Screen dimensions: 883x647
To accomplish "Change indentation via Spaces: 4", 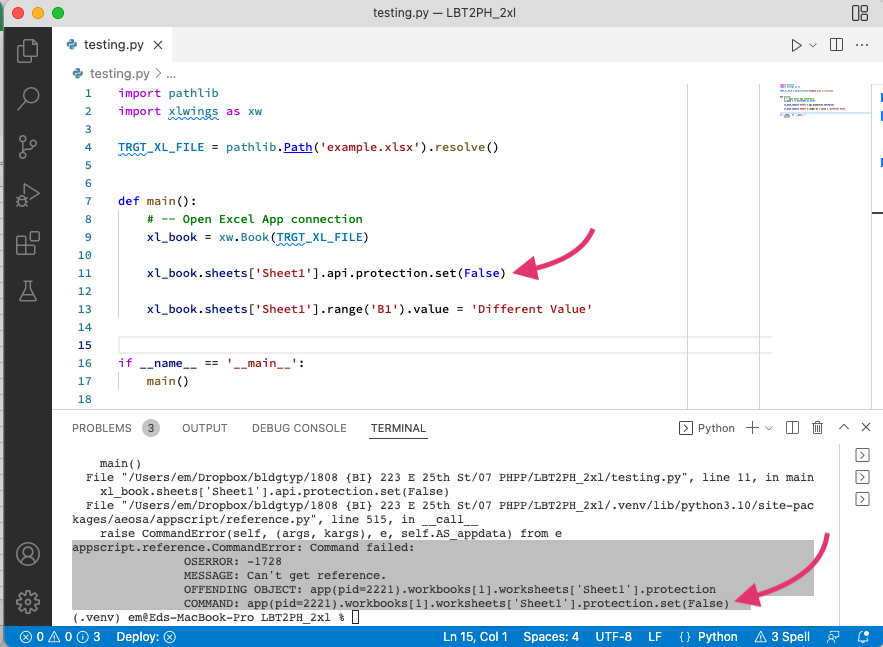I will tap(550, 636).
